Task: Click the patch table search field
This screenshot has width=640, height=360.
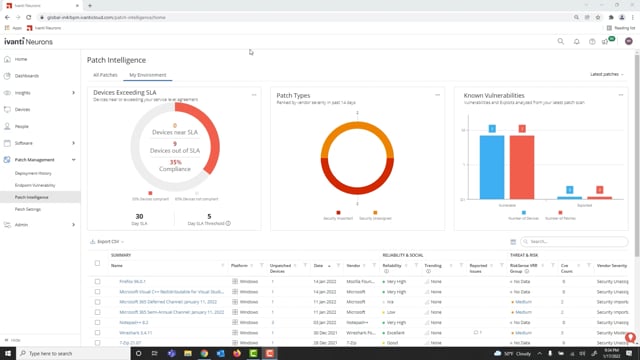Action: pos(574,242)
